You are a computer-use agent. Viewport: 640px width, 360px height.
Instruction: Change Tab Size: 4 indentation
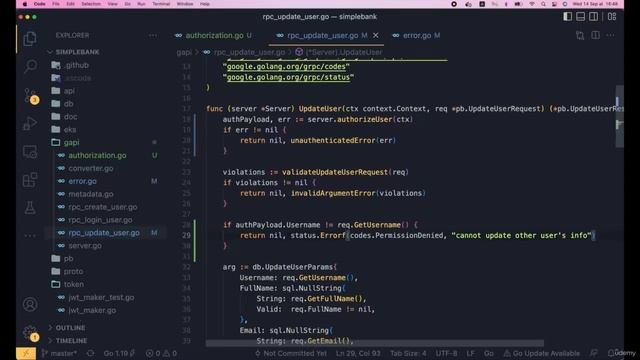click(408, 353)
